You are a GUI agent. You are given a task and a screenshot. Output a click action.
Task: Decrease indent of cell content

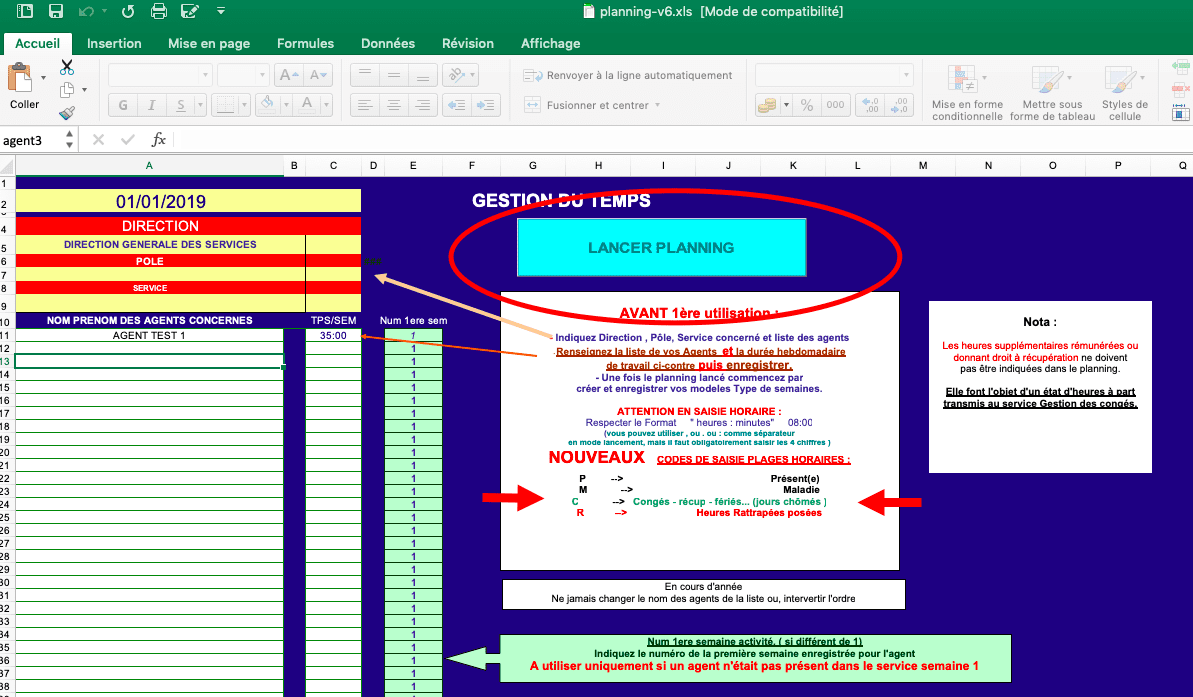[x=457, y=105]
